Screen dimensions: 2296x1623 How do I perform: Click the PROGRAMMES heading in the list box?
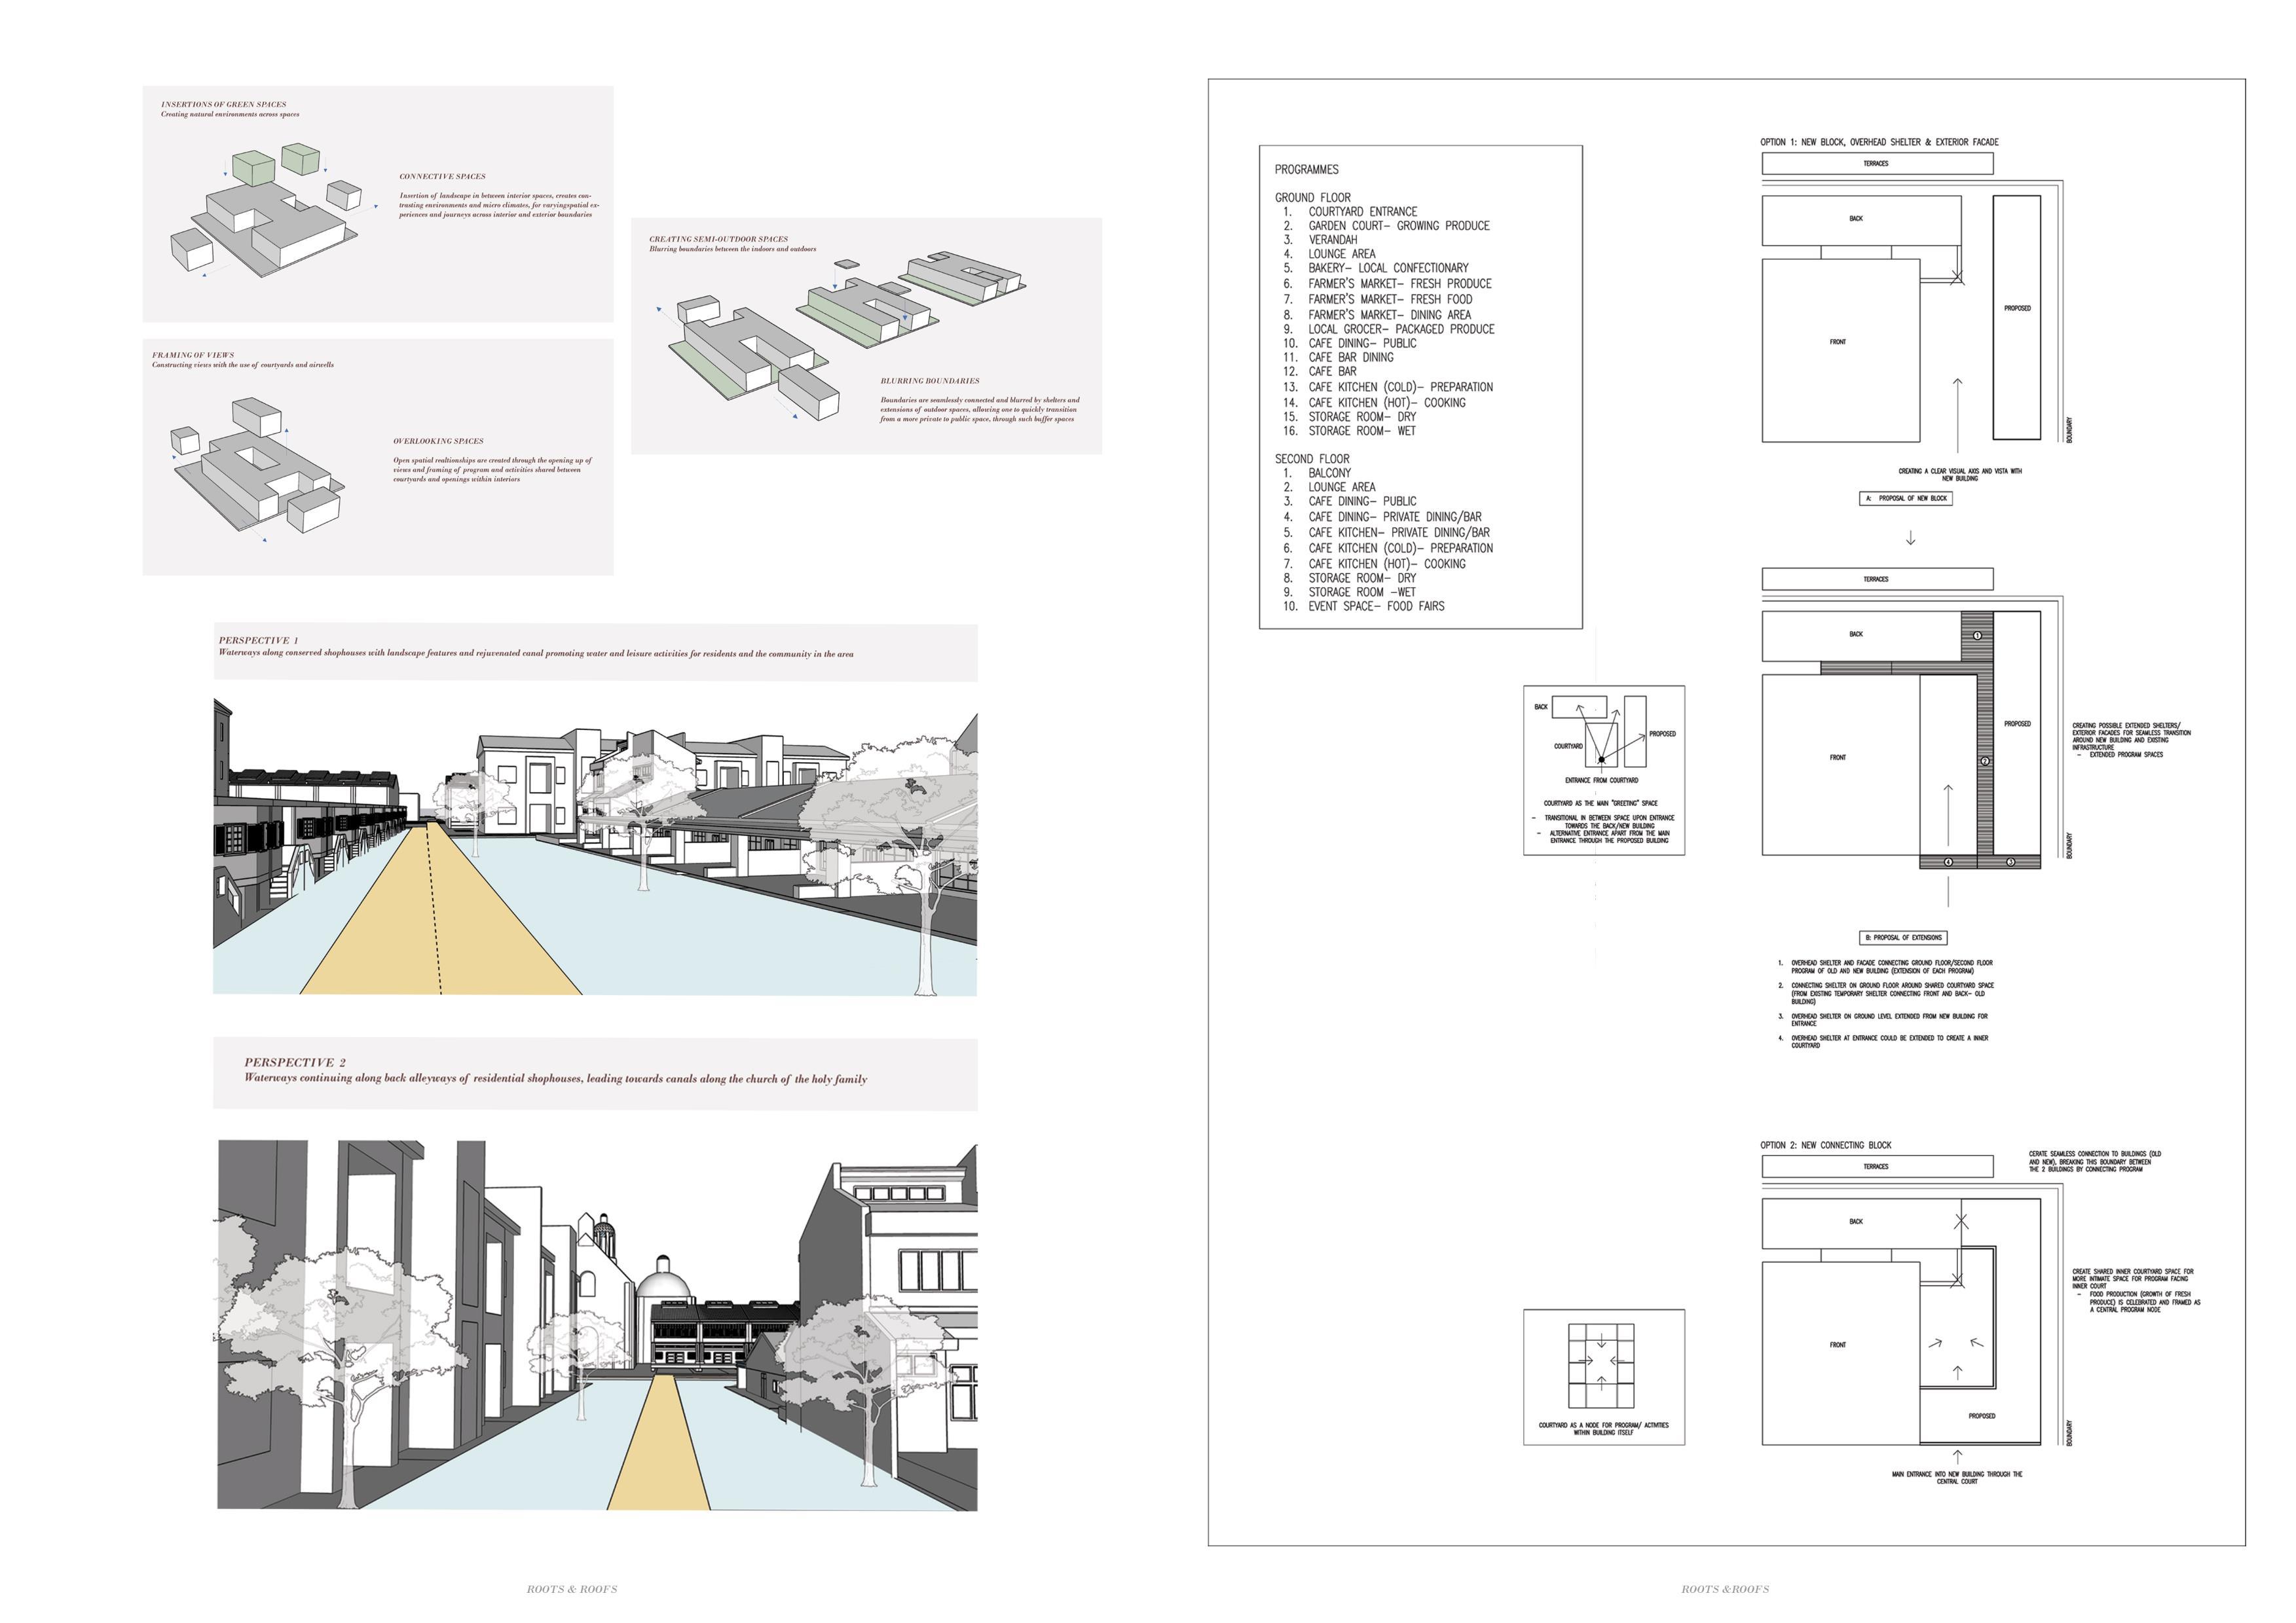click(1306, 170)
